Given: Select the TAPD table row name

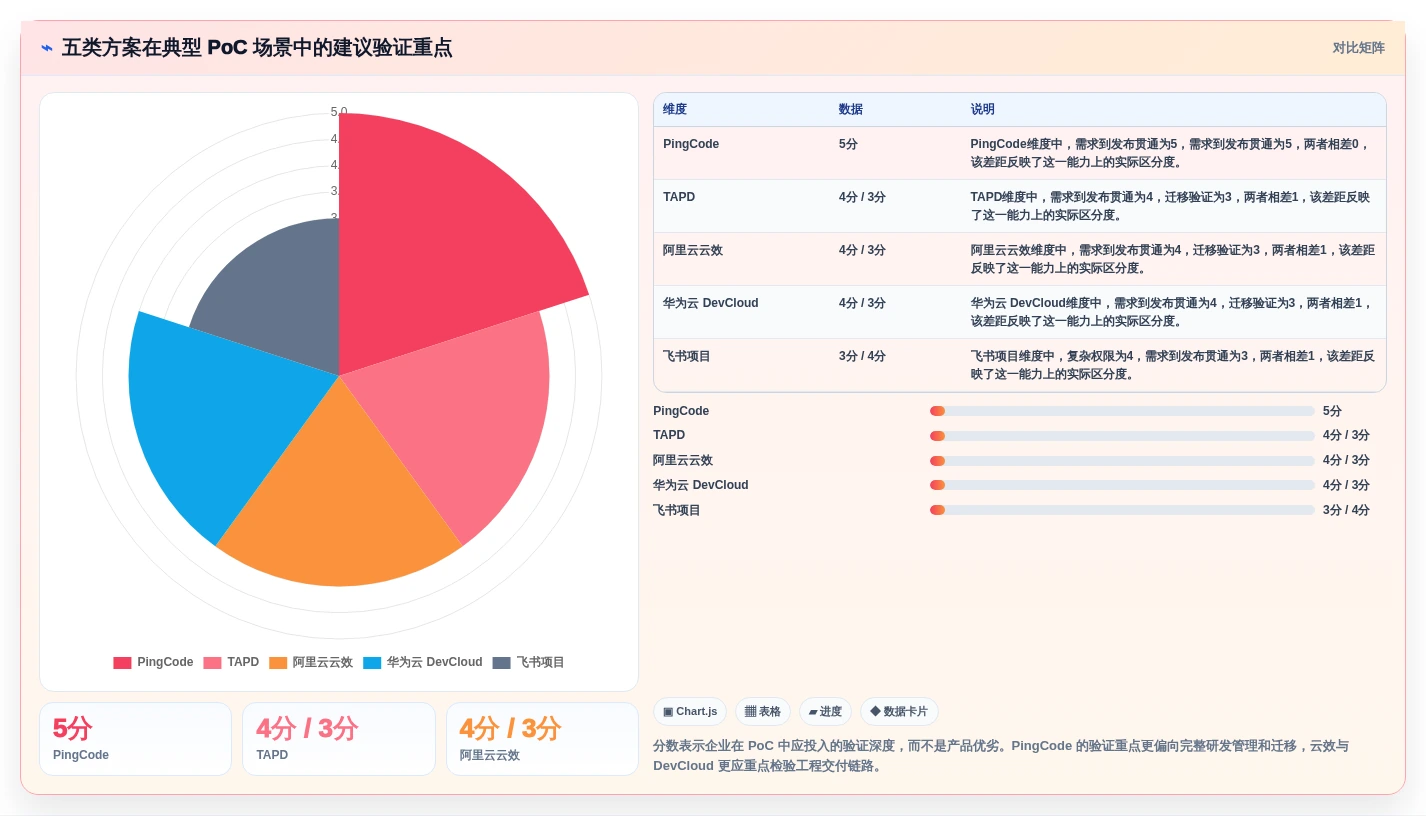Looking at the screenshot, I should [679, 197].
